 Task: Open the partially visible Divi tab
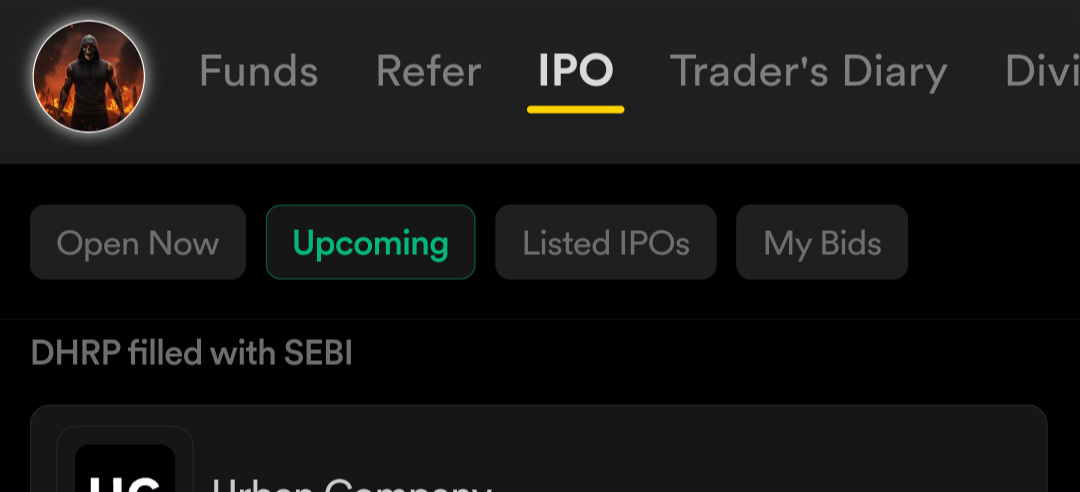click(1042, 71)
